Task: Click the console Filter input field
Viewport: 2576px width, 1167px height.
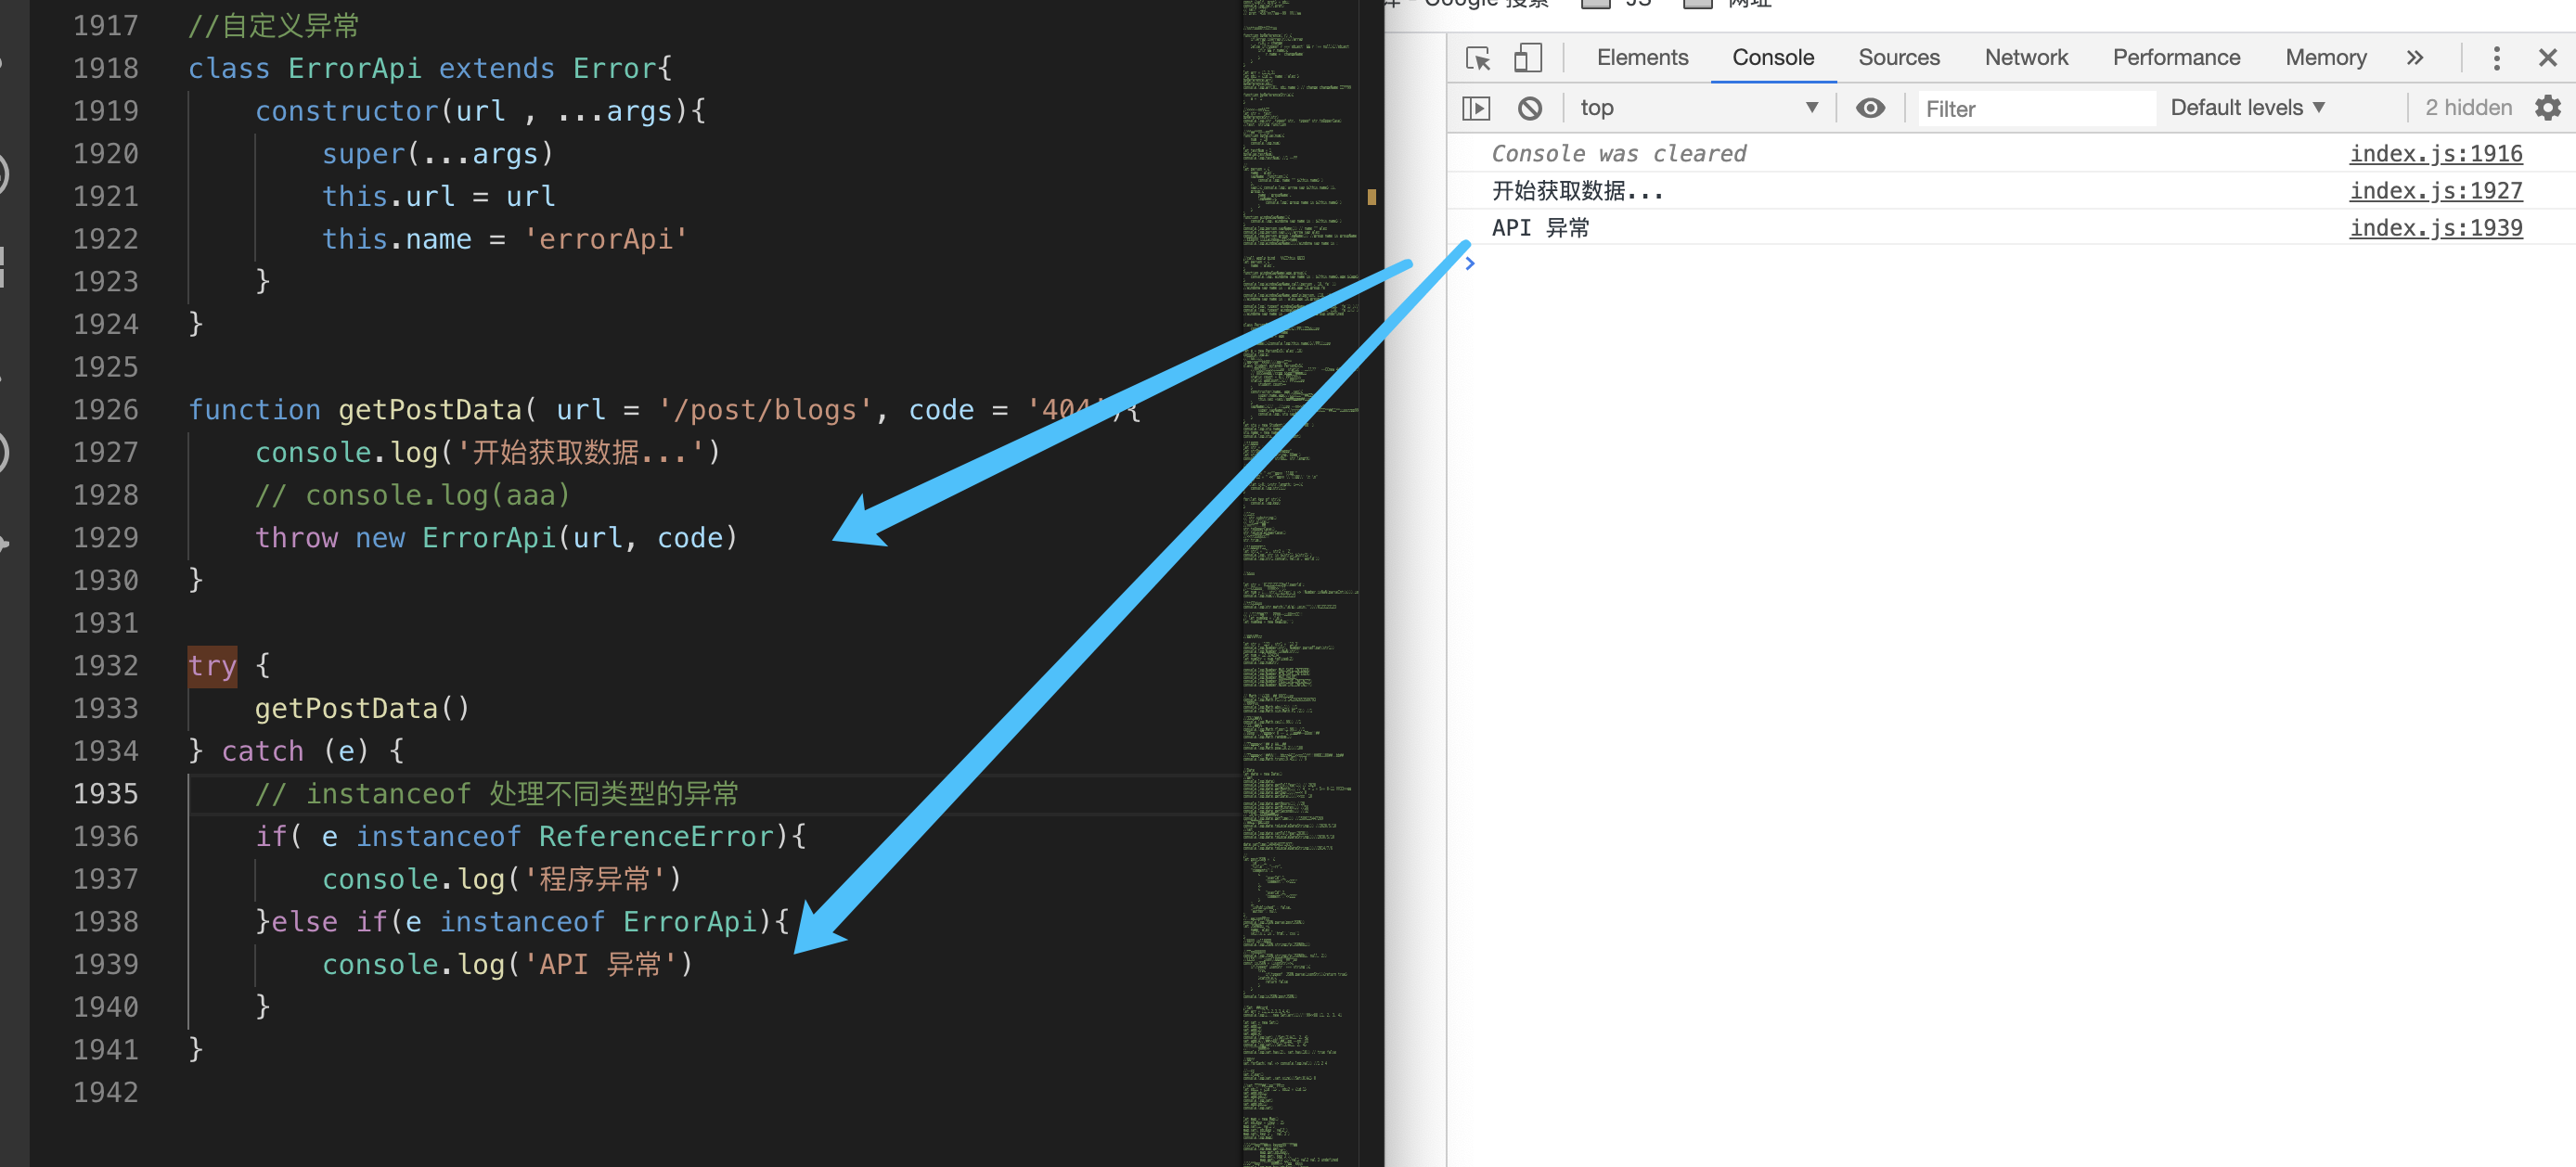Action: 2033,109
